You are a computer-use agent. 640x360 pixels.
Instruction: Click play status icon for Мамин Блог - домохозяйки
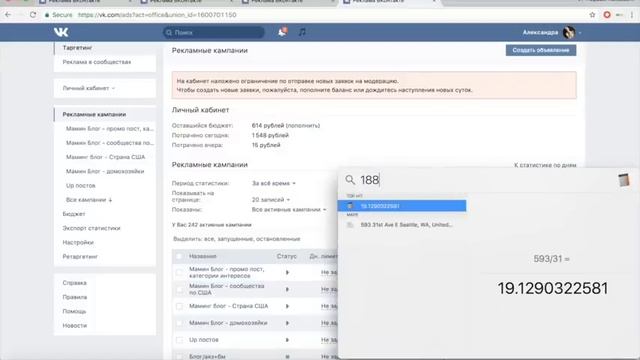click(x=287, y=323)
